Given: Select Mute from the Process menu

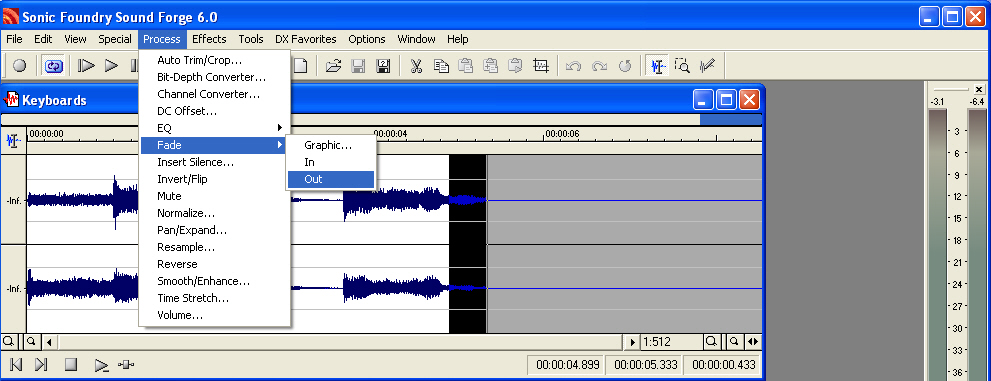Looking at the screenshot, I should pyautogui.click(x=214, y=197).
